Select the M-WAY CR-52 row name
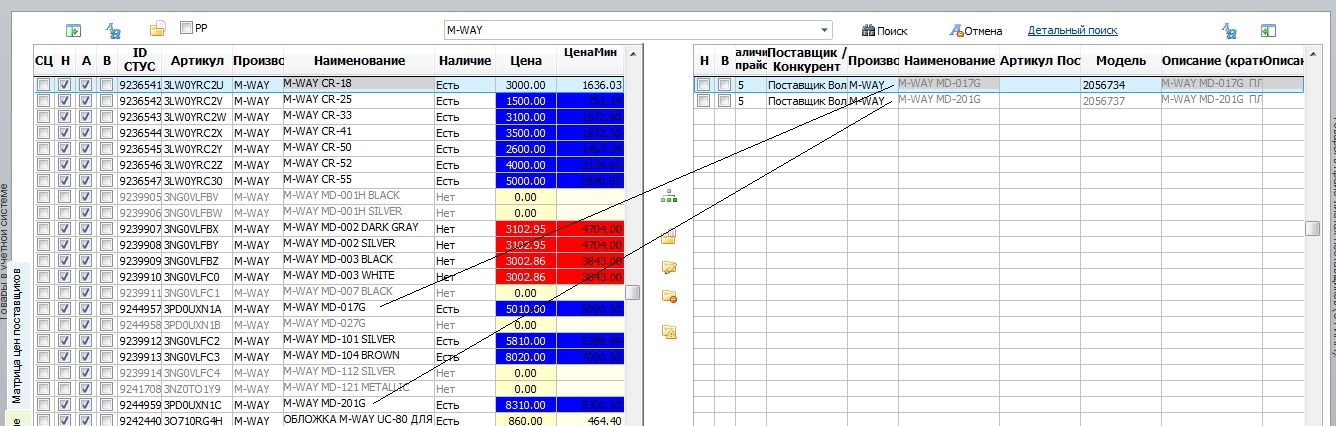 point(359,165)
